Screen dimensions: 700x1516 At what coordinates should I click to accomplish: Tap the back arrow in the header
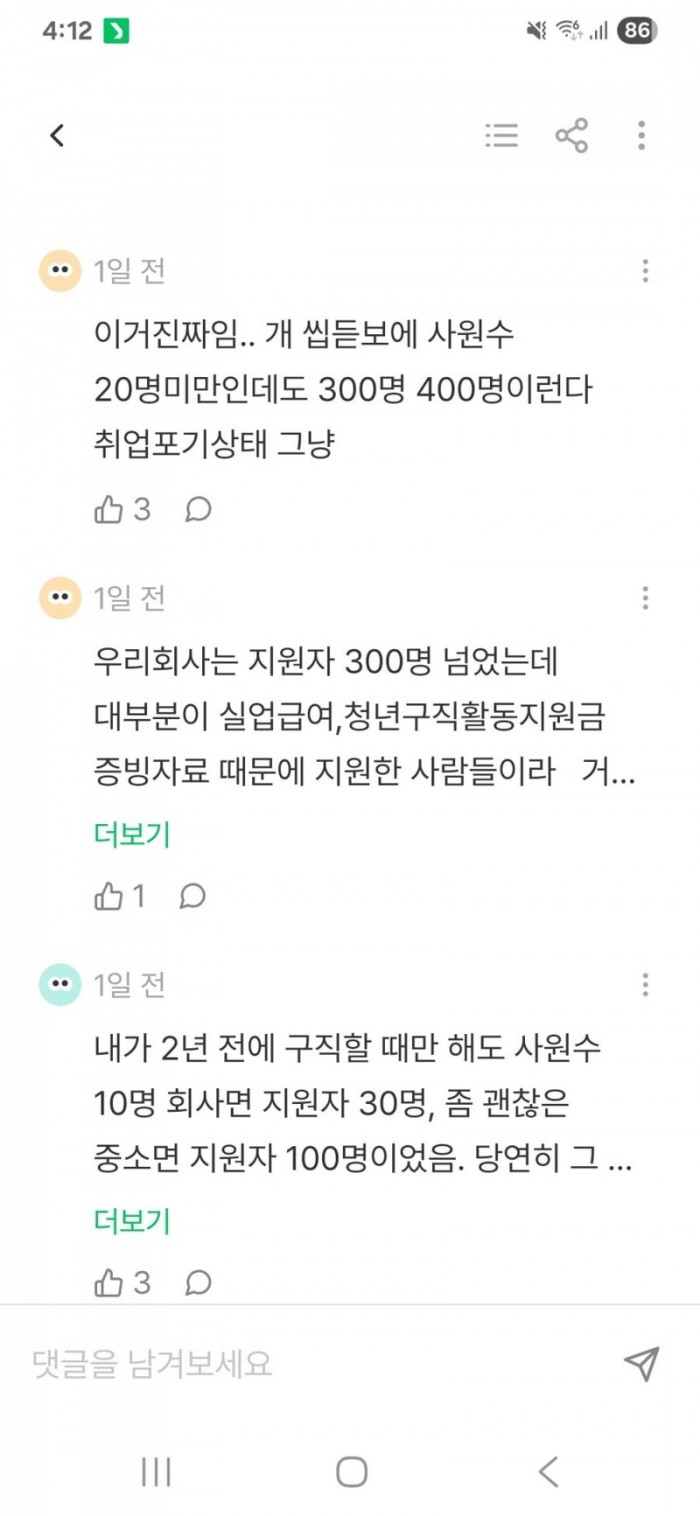[x=57, y=136]
